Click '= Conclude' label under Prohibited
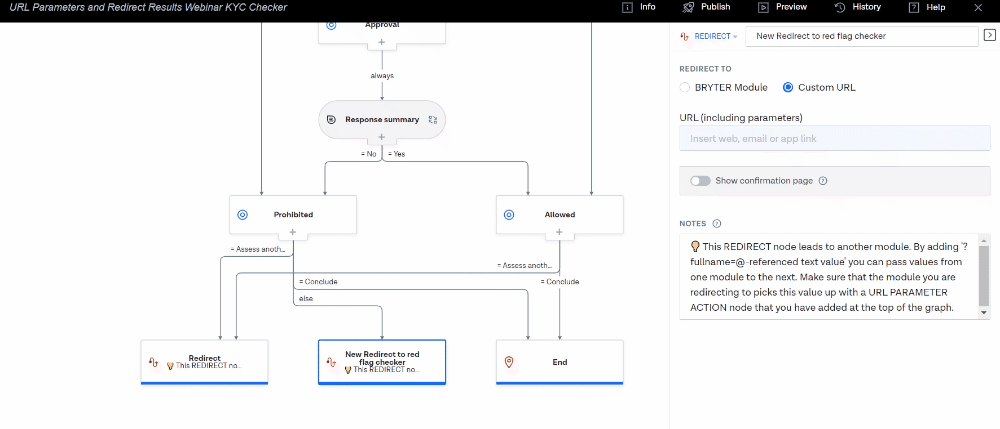1000x429 pixels. click(x=318, y=282)
